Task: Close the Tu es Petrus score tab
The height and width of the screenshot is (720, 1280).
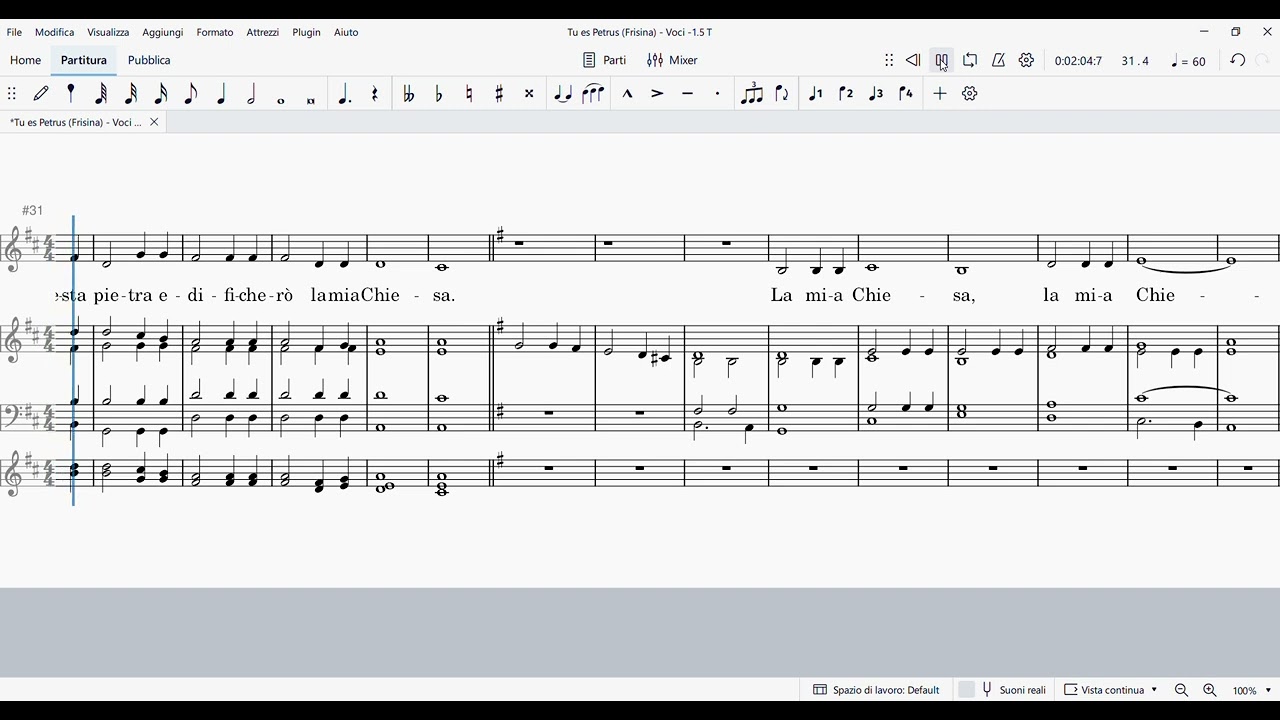Action: coord(154,122)
